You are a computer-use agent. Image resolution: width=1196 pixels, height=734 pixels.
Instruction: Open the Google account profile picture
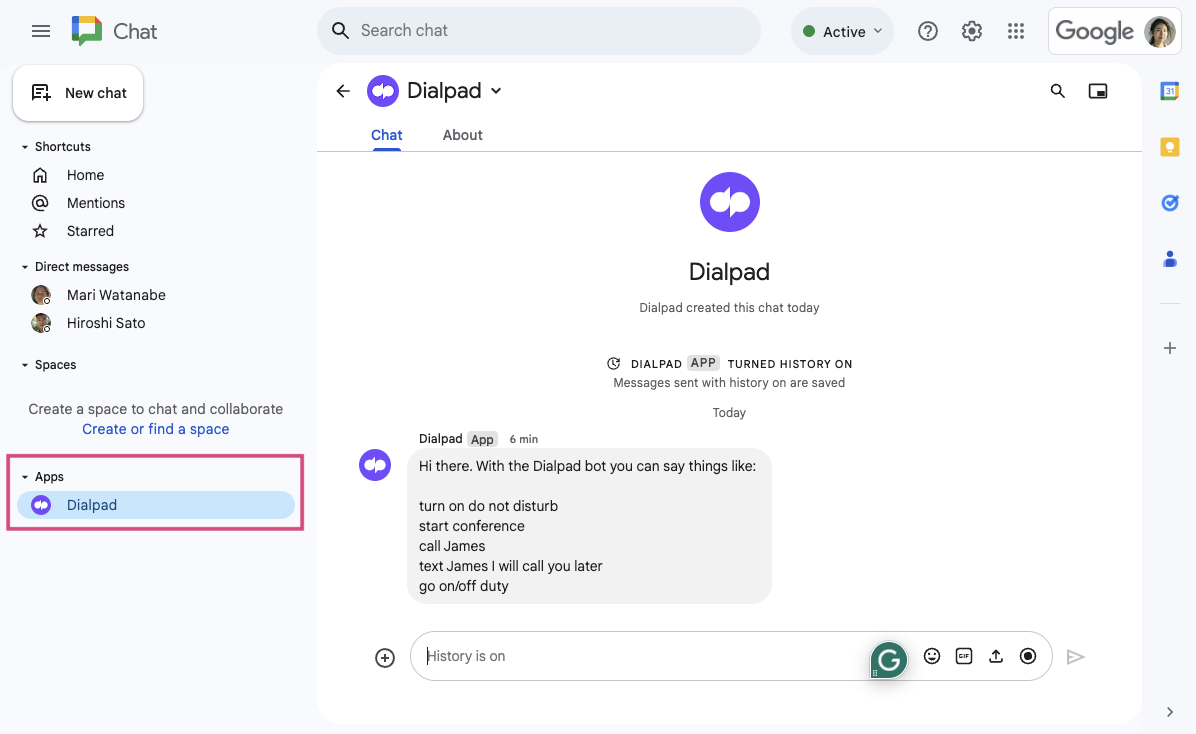1159,31
